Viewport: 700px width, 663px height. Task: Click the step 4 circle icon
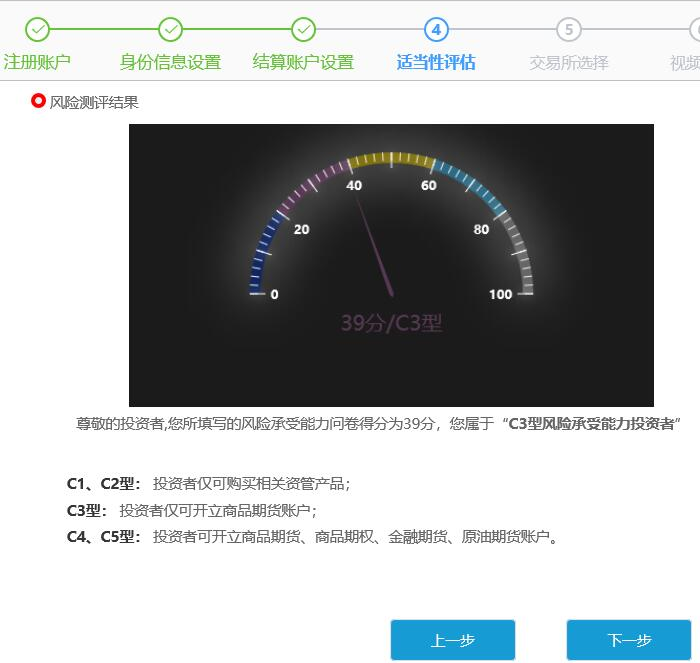coord(436,30)
